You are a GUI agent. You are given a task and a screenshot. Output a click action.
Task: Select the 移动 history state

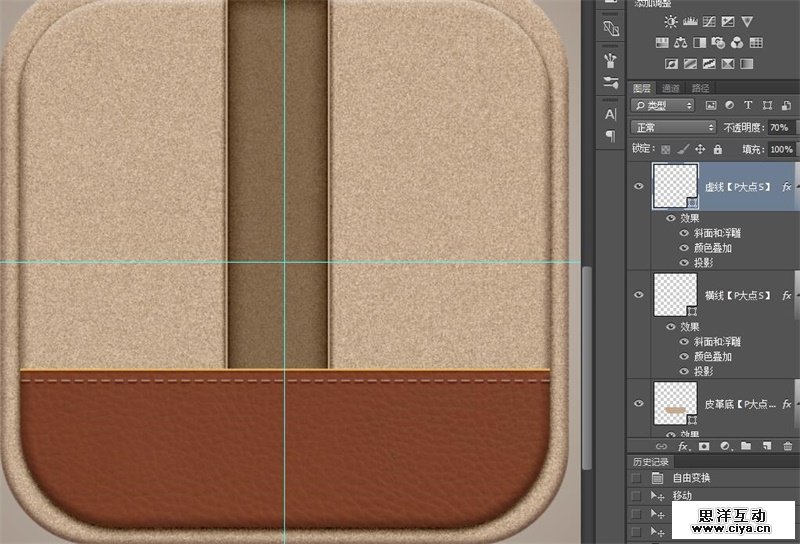(682, 496)
